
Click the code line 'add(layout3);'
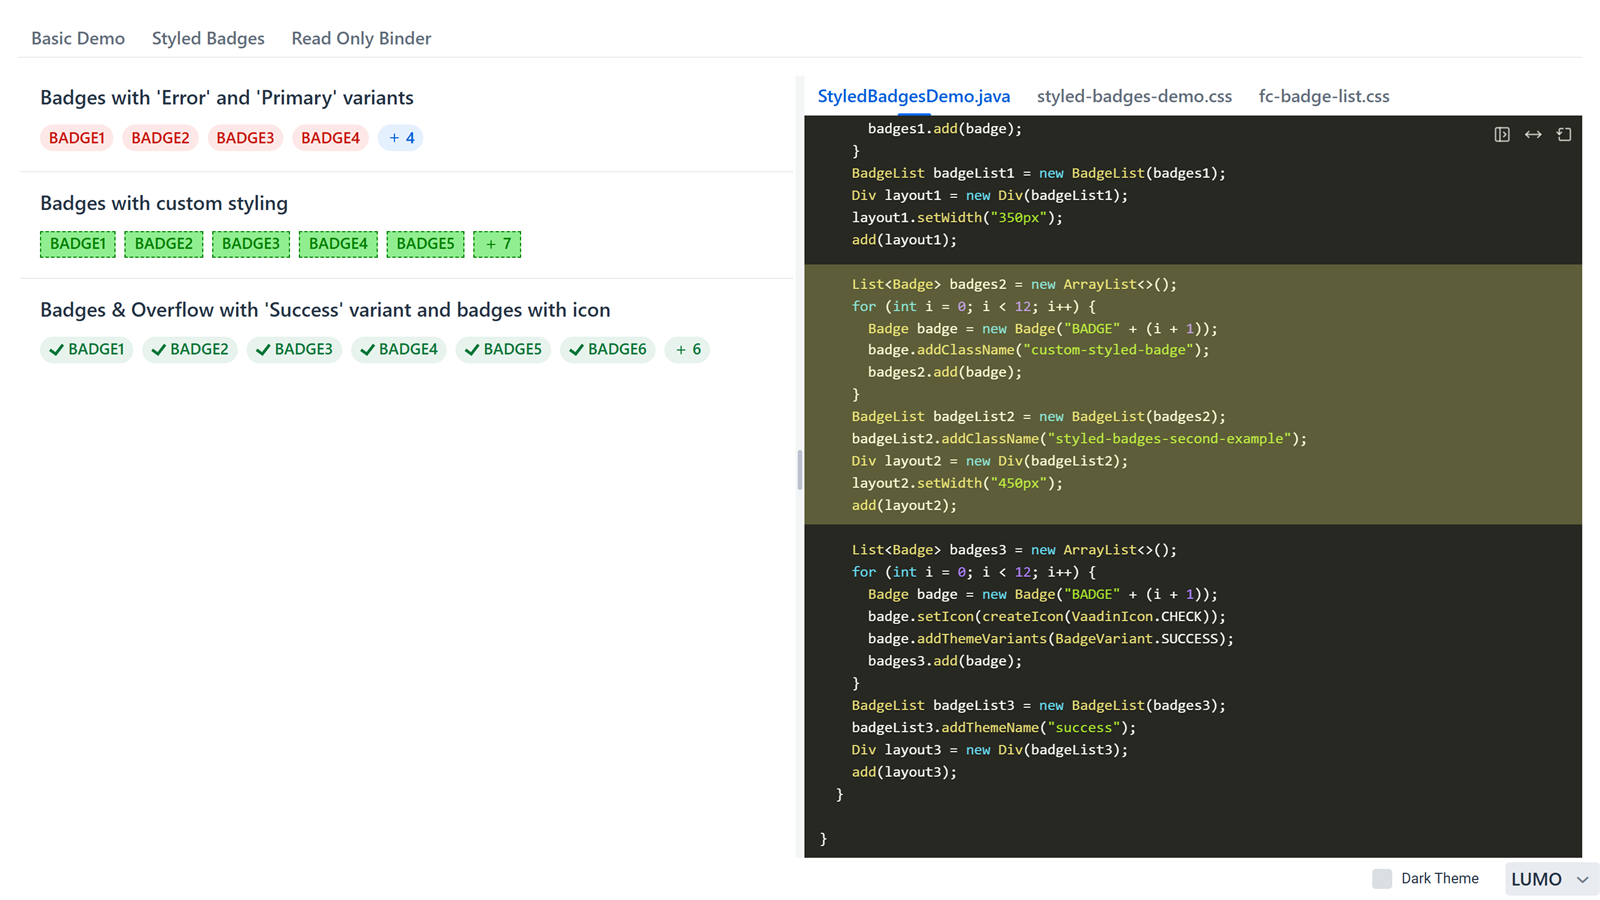coord(904,772)
